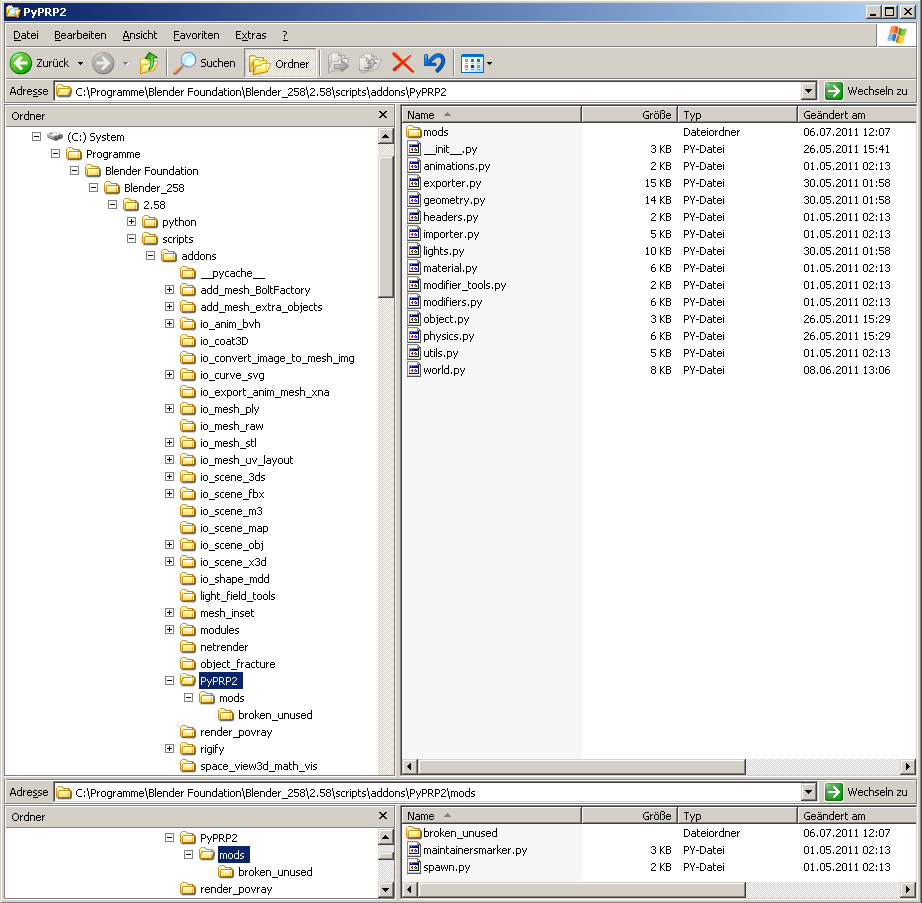
Task: Collapse the Blender Foundation tree node
Action: coord(75,170)
